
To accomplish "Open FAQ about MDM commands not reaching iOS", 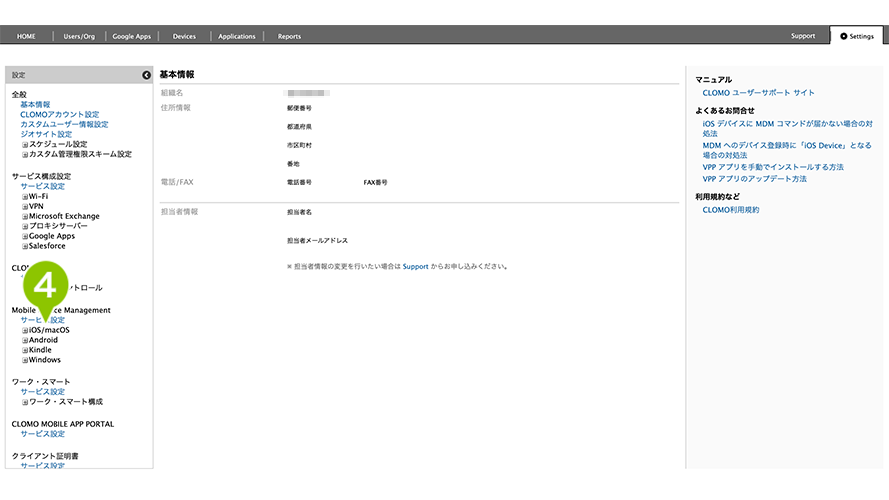I will click(x=788, y=128).
